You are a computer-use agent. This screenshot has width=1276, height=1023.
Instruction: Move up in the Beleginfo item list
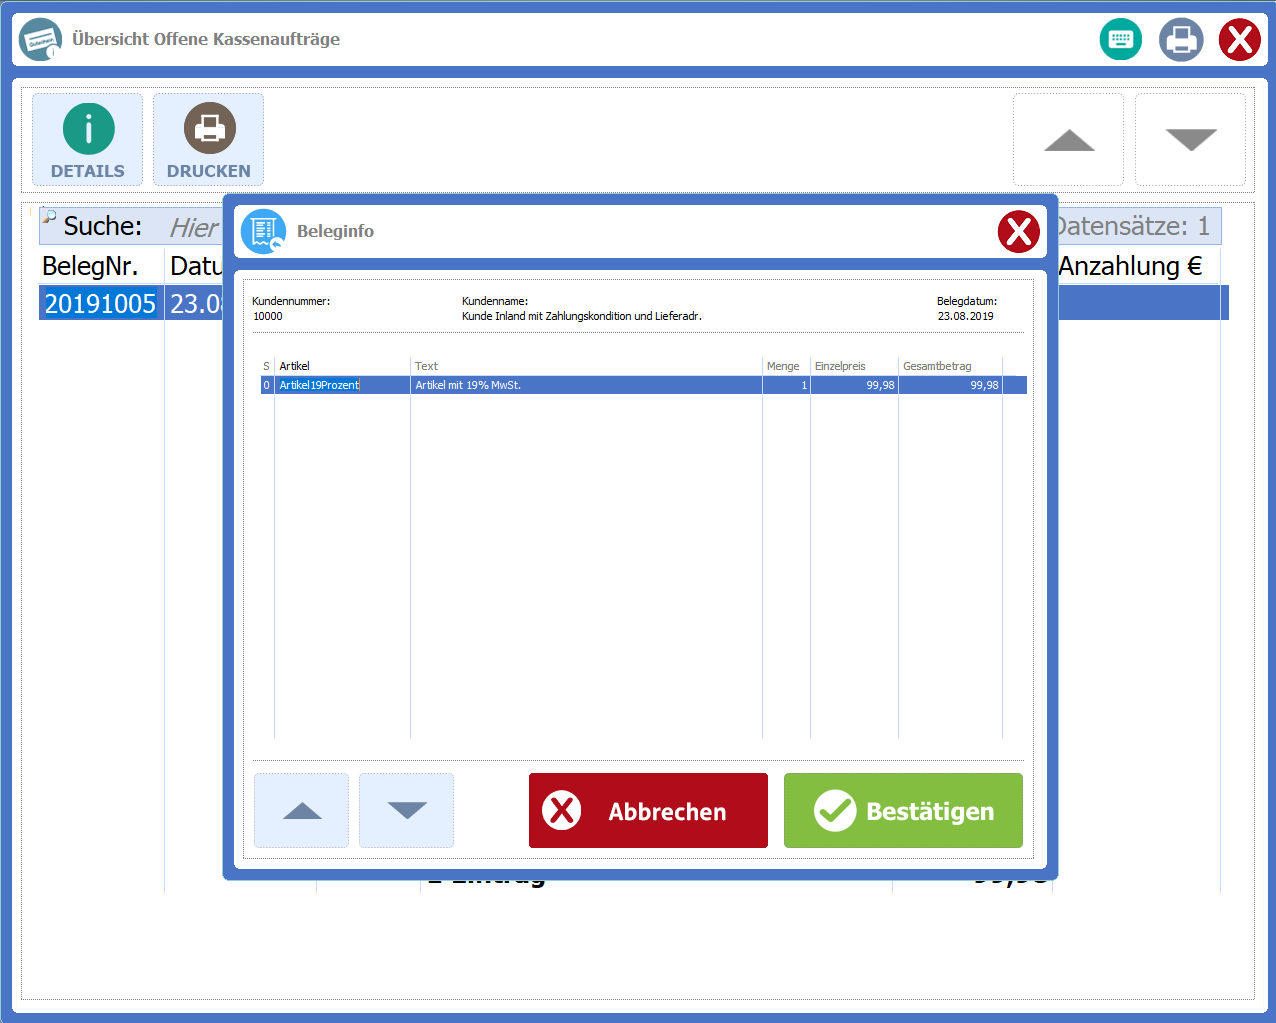pos(301,811)
